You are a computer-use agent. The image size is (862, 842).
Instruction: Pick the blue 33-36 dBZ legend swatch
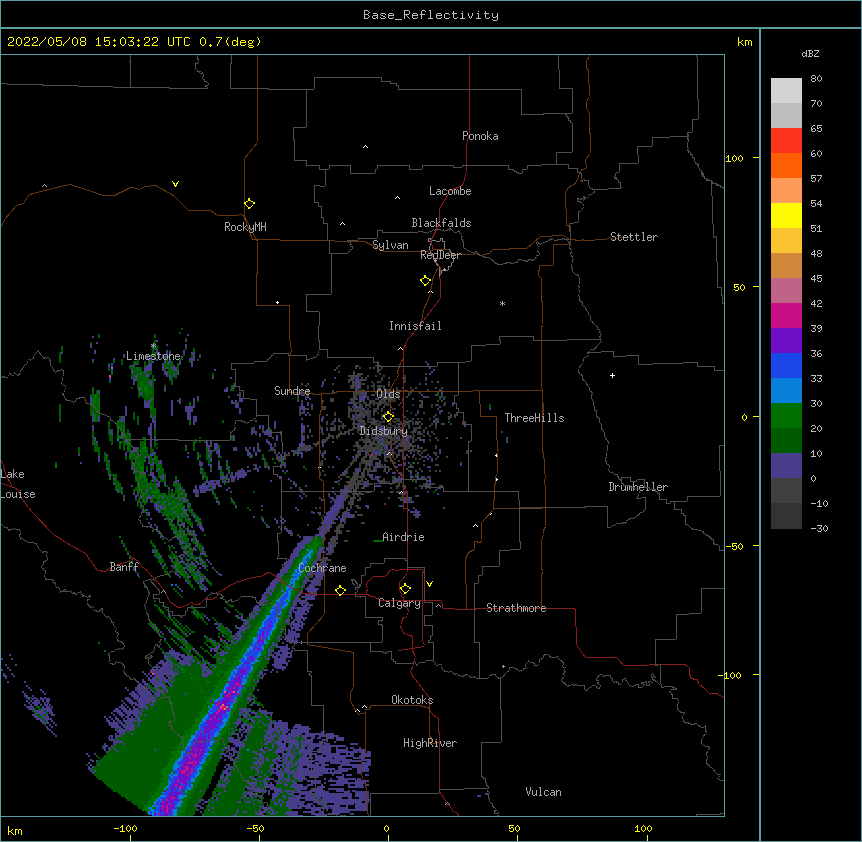point(786,365)
